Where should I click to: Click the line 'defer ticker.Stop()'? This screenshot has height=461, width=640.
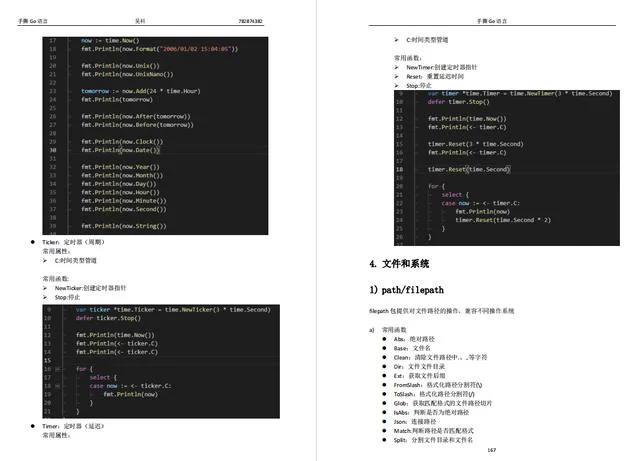pyautogui.click(x=108, y=318)
